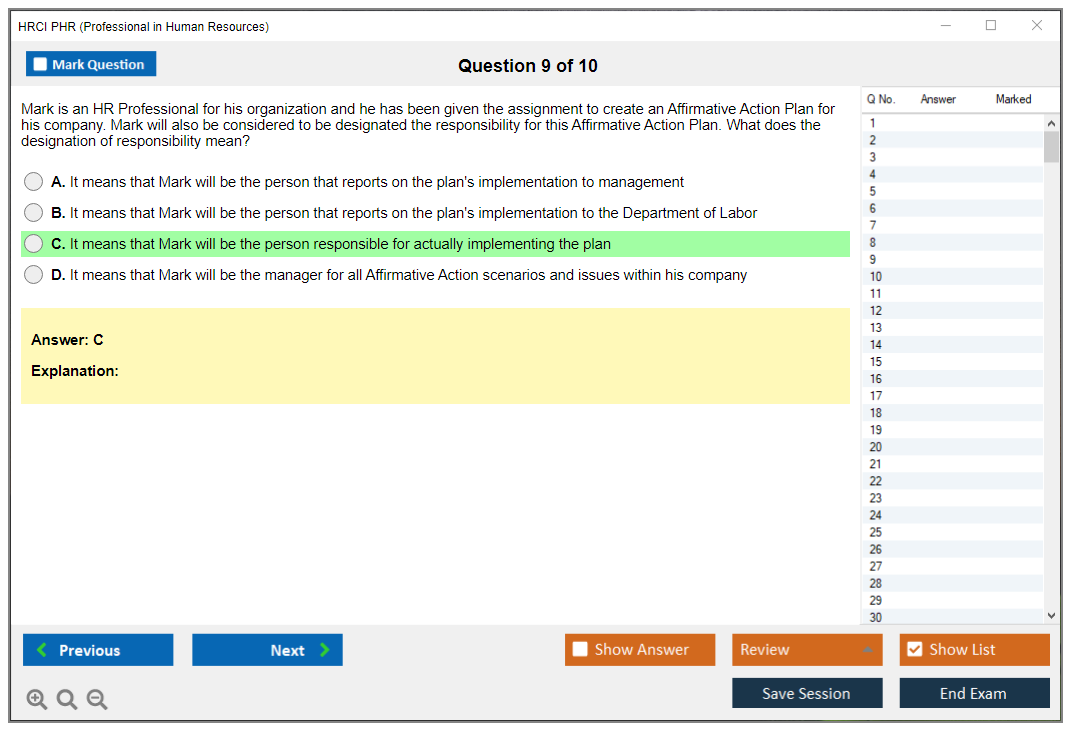The width and height of the screenshot is (1075, 735).
Task: Select highlighted answer C radio button
Action: (34, 244)
